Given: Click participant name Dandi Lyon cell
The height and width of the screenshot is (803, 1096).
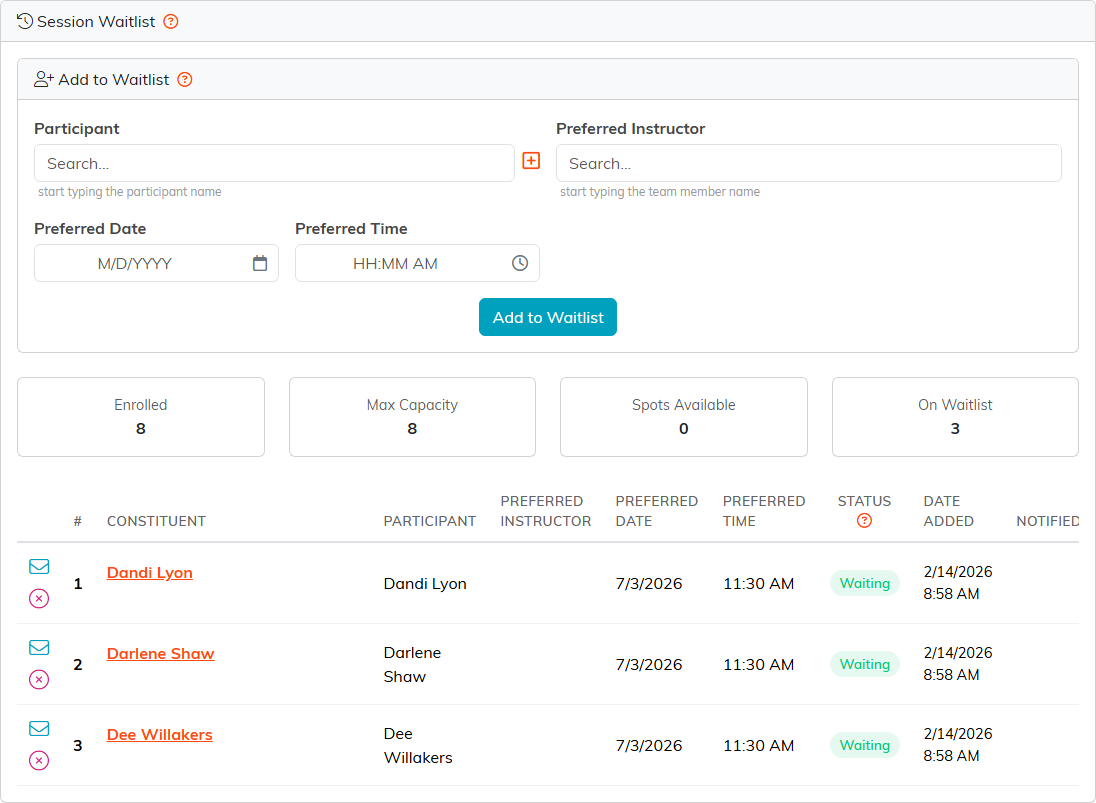Looking at the screenshot, I should 425,584.
